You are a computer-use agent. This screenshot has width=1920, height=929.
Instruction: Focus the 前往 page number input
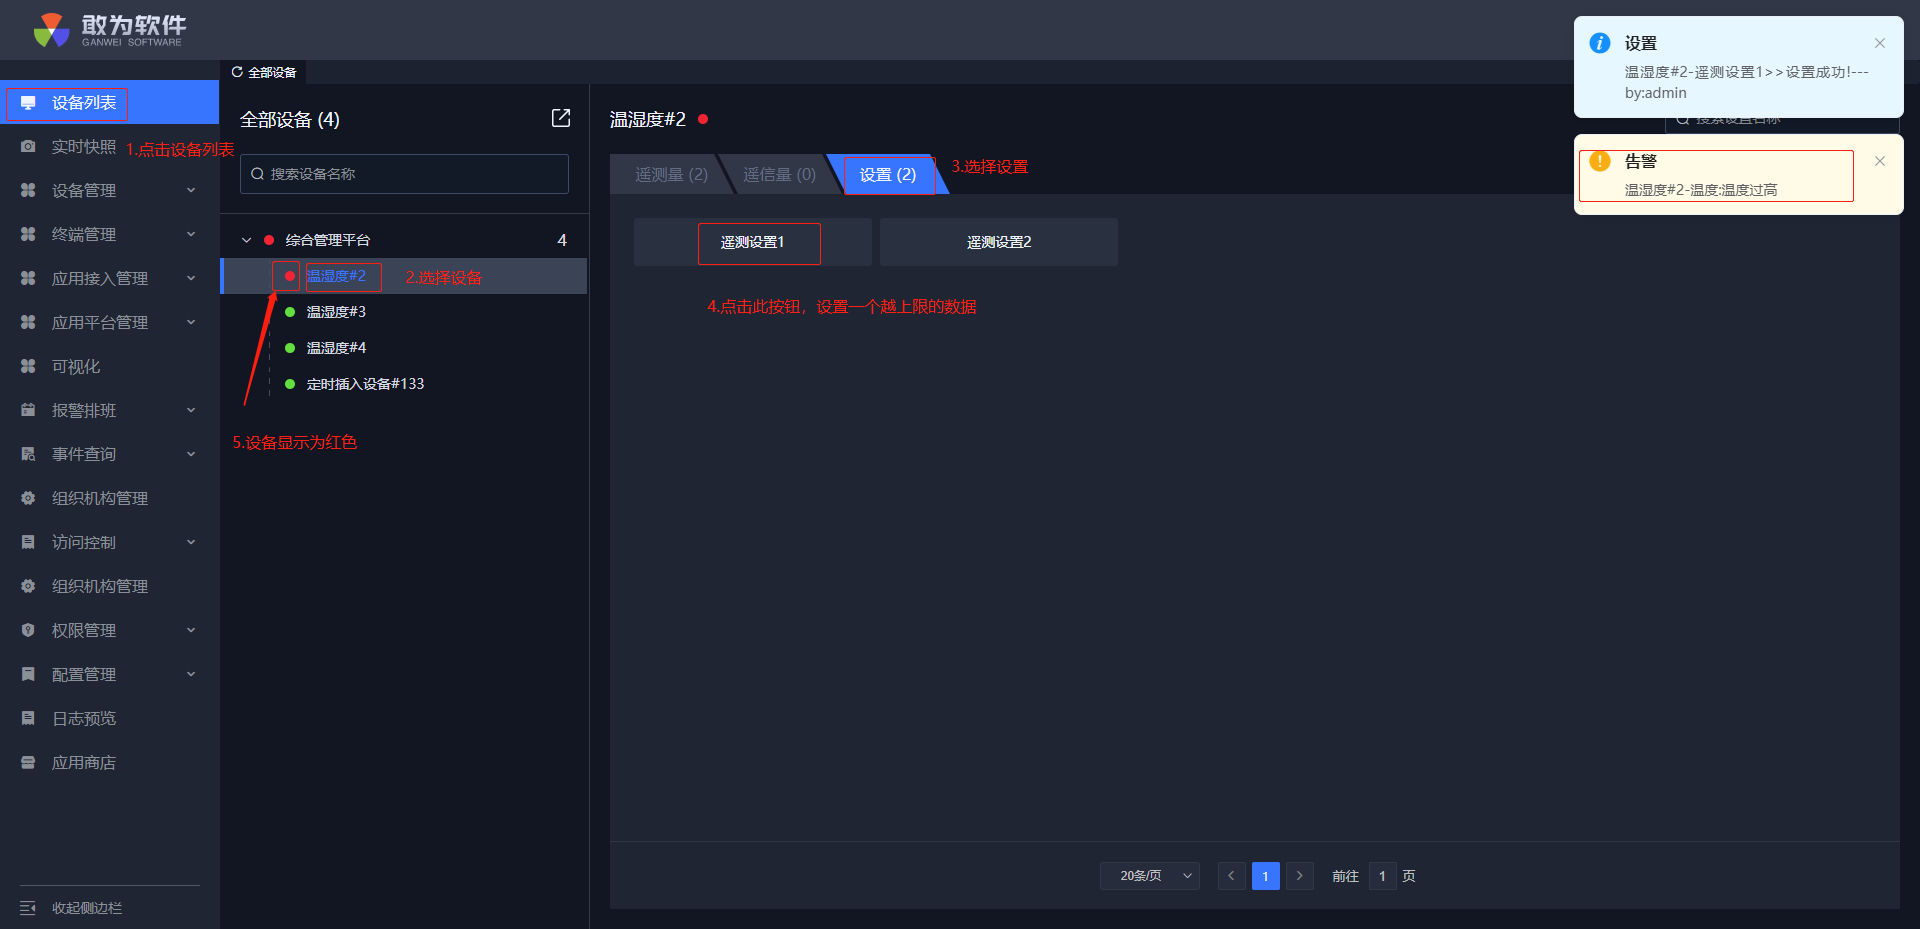1382,876
